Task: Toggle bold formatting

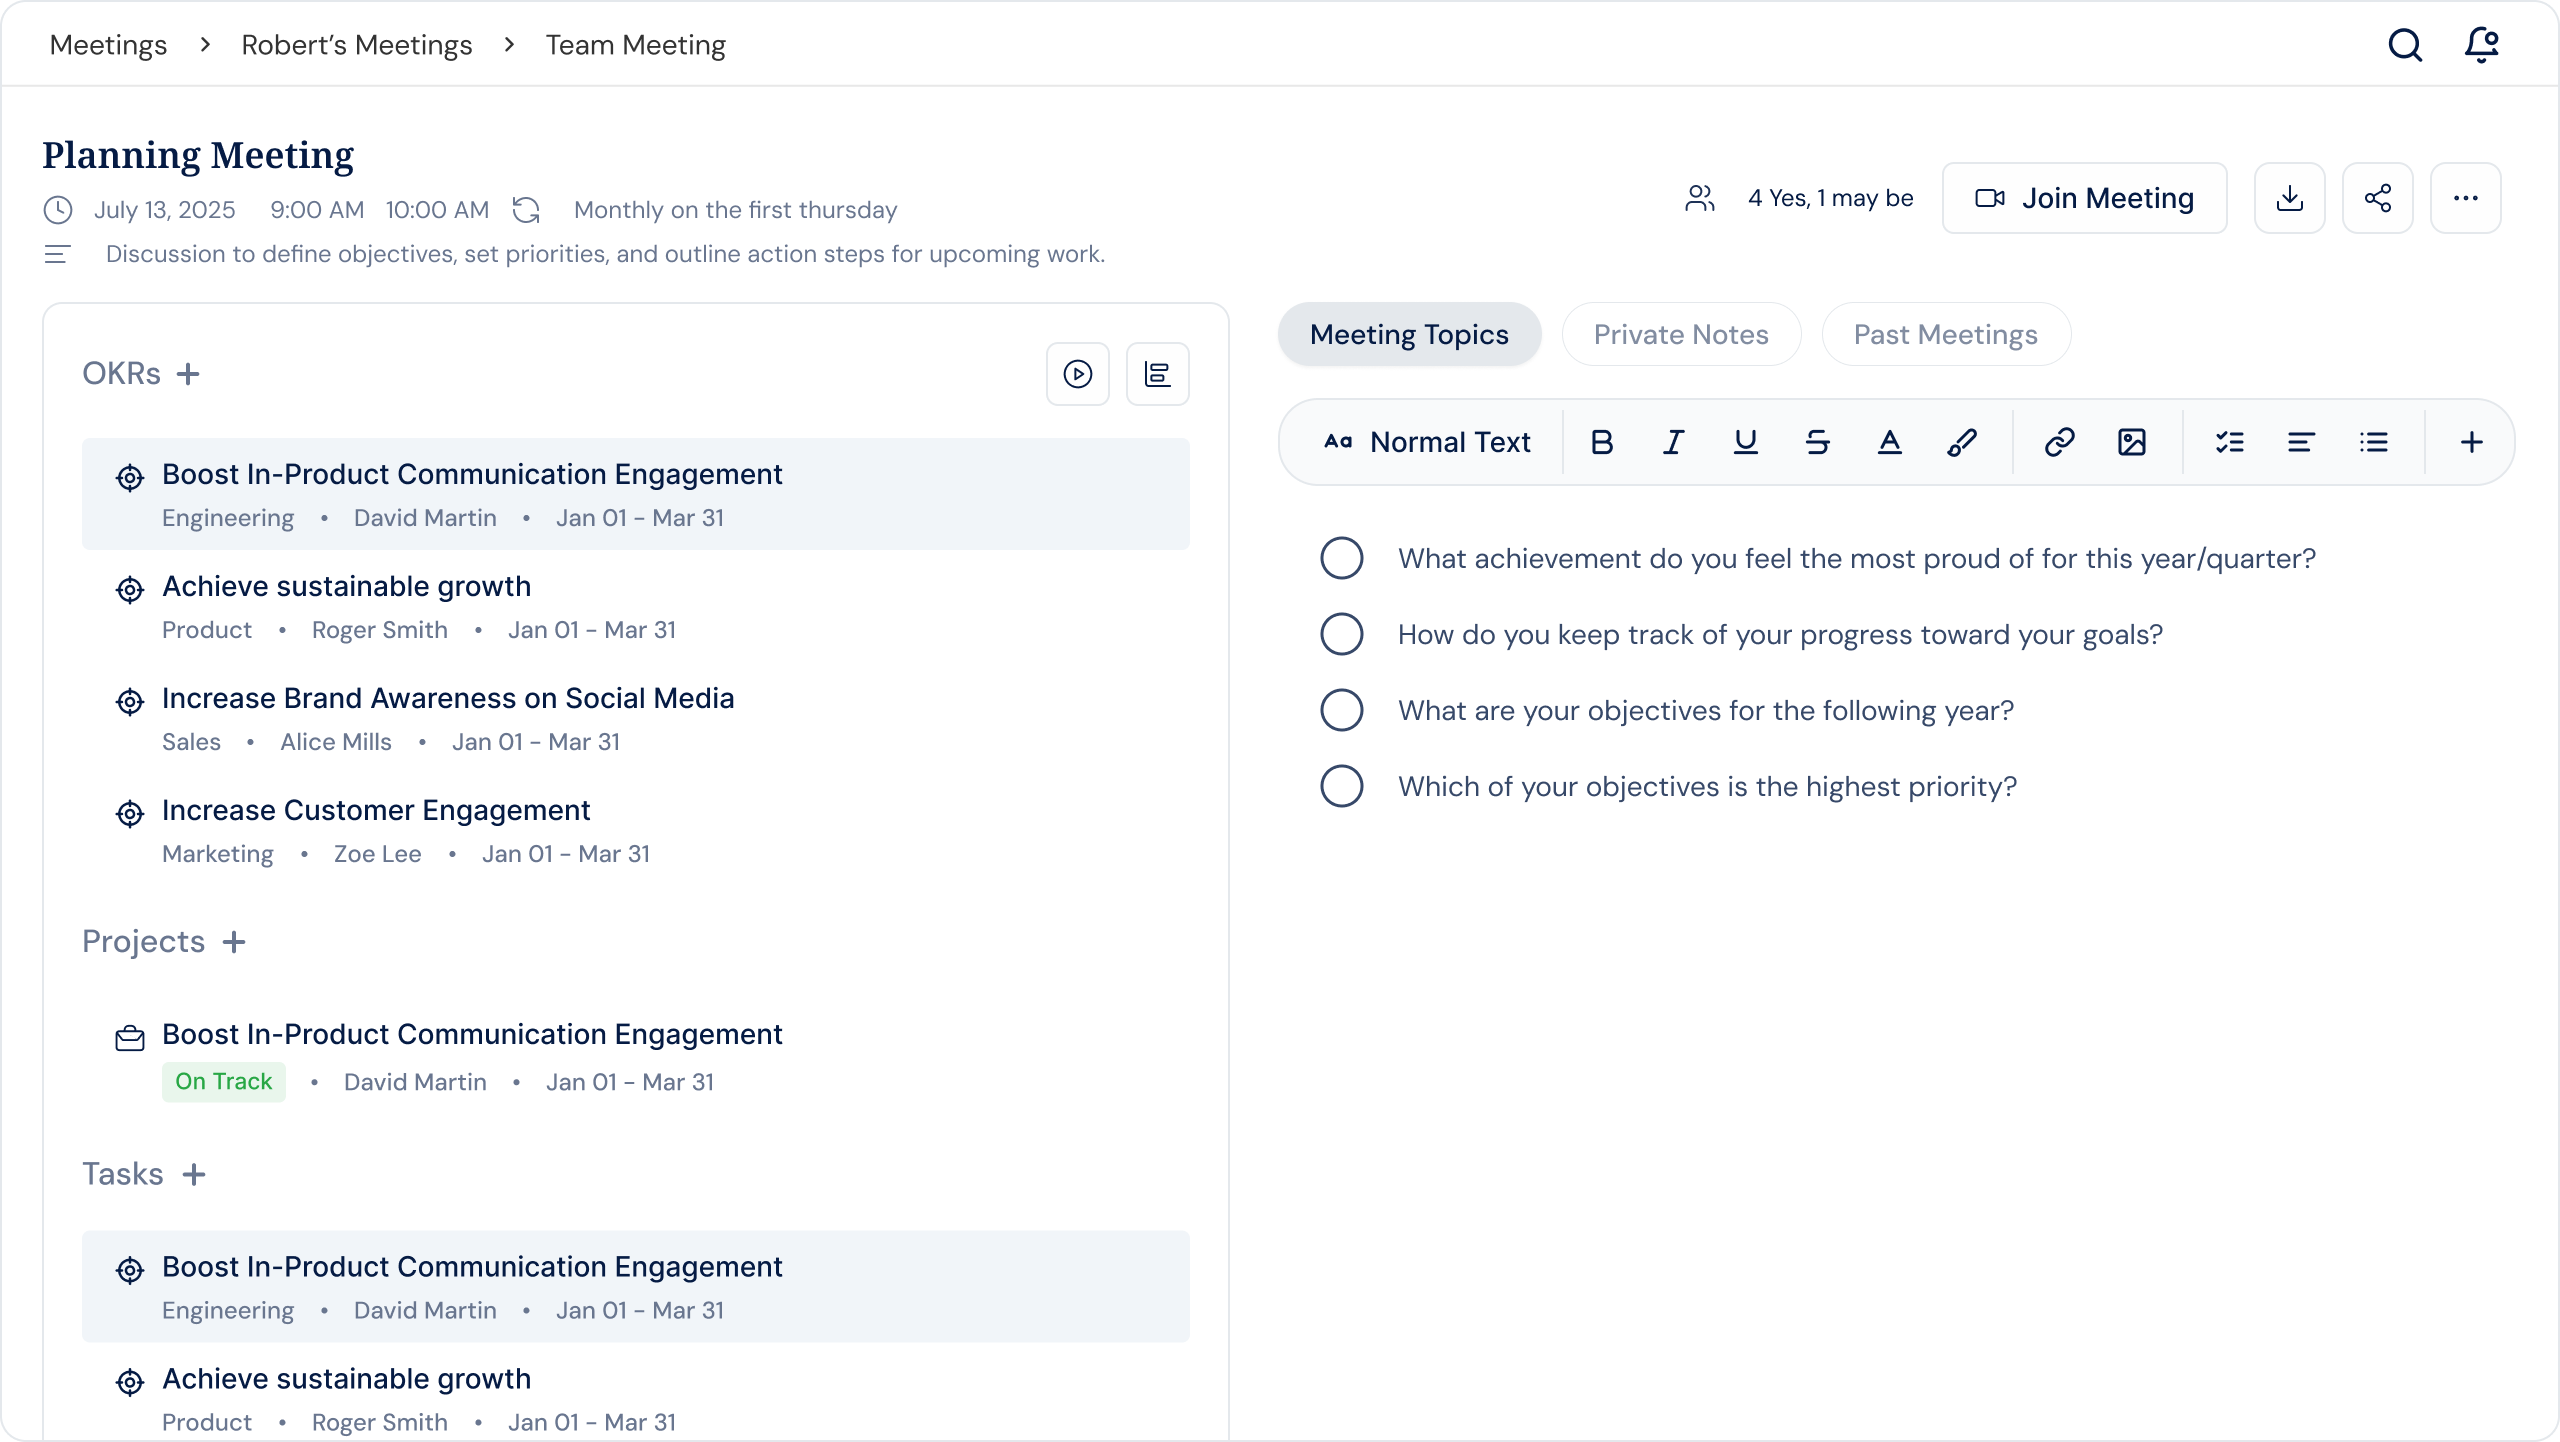Action: pos(1601,442)
